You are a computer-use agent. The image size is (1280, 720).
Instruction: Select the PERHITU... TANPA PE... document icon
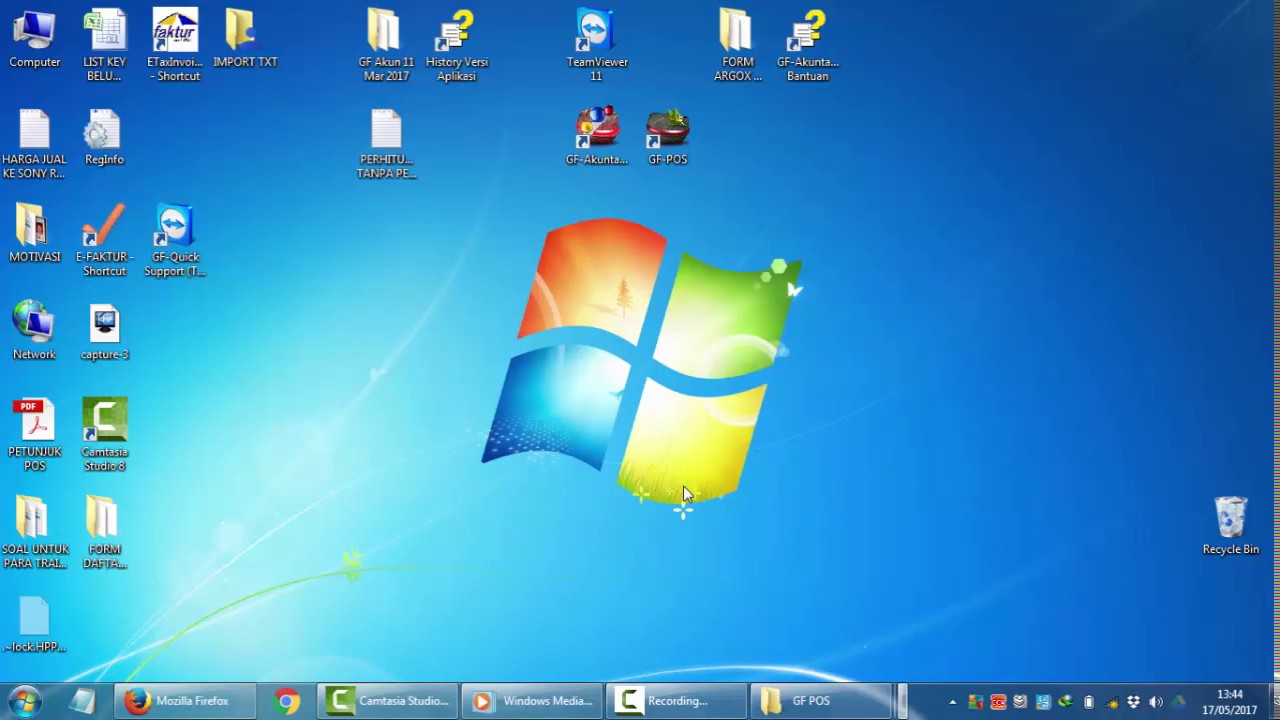386,145
